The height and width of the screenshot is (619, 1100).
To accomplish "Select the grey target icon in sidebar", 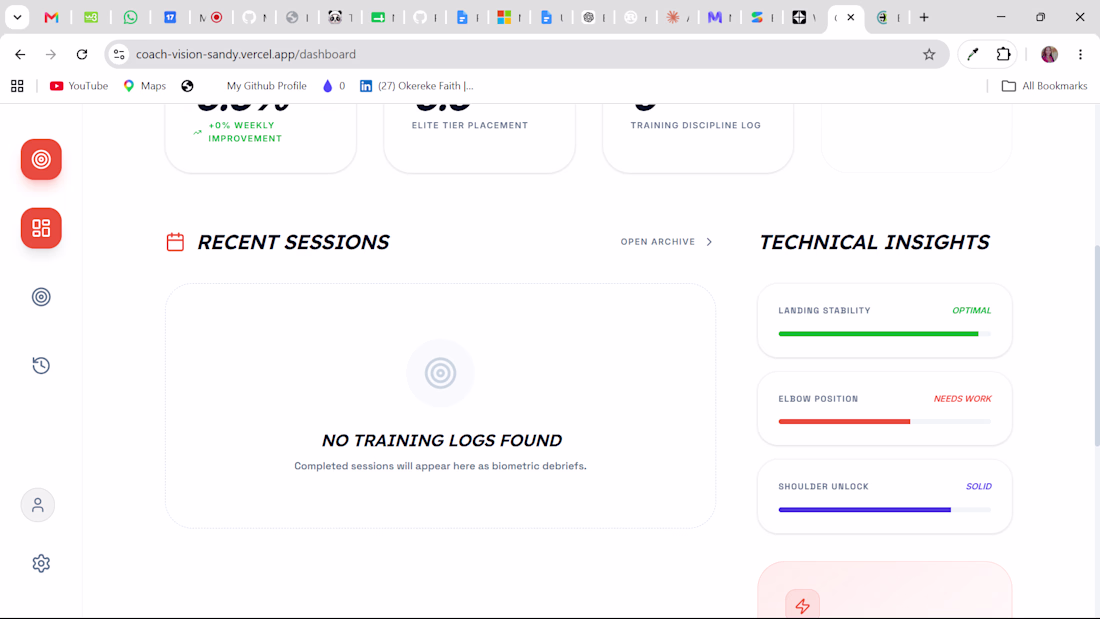I will click(41, 297).
